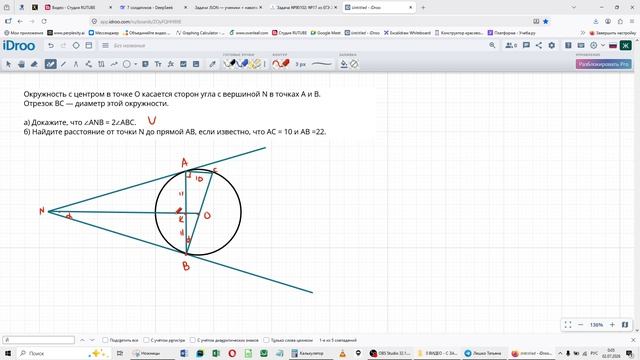Screen dimensions: 640x360
Task: Switch to the RUTUBE Studio browser tab
Action: [78, 7]
